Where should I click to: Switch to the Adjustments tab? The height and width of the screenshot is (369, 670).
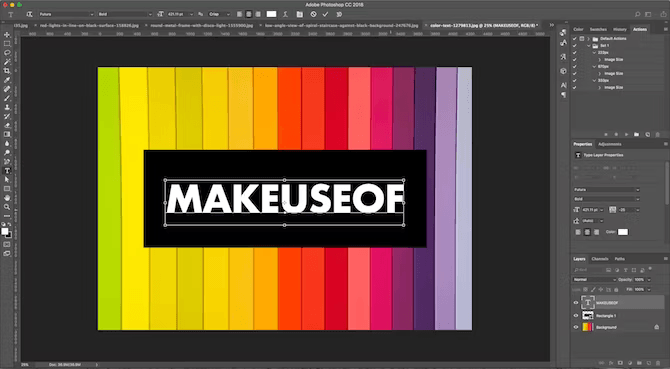610,144
